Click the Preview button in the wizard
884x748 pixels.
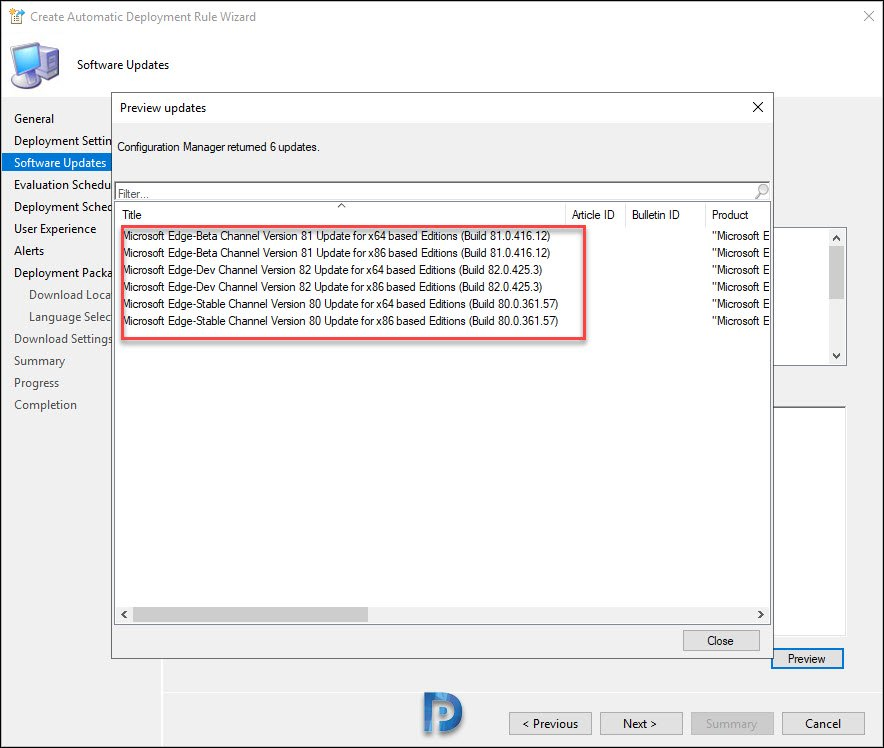(x=807, y=658)
